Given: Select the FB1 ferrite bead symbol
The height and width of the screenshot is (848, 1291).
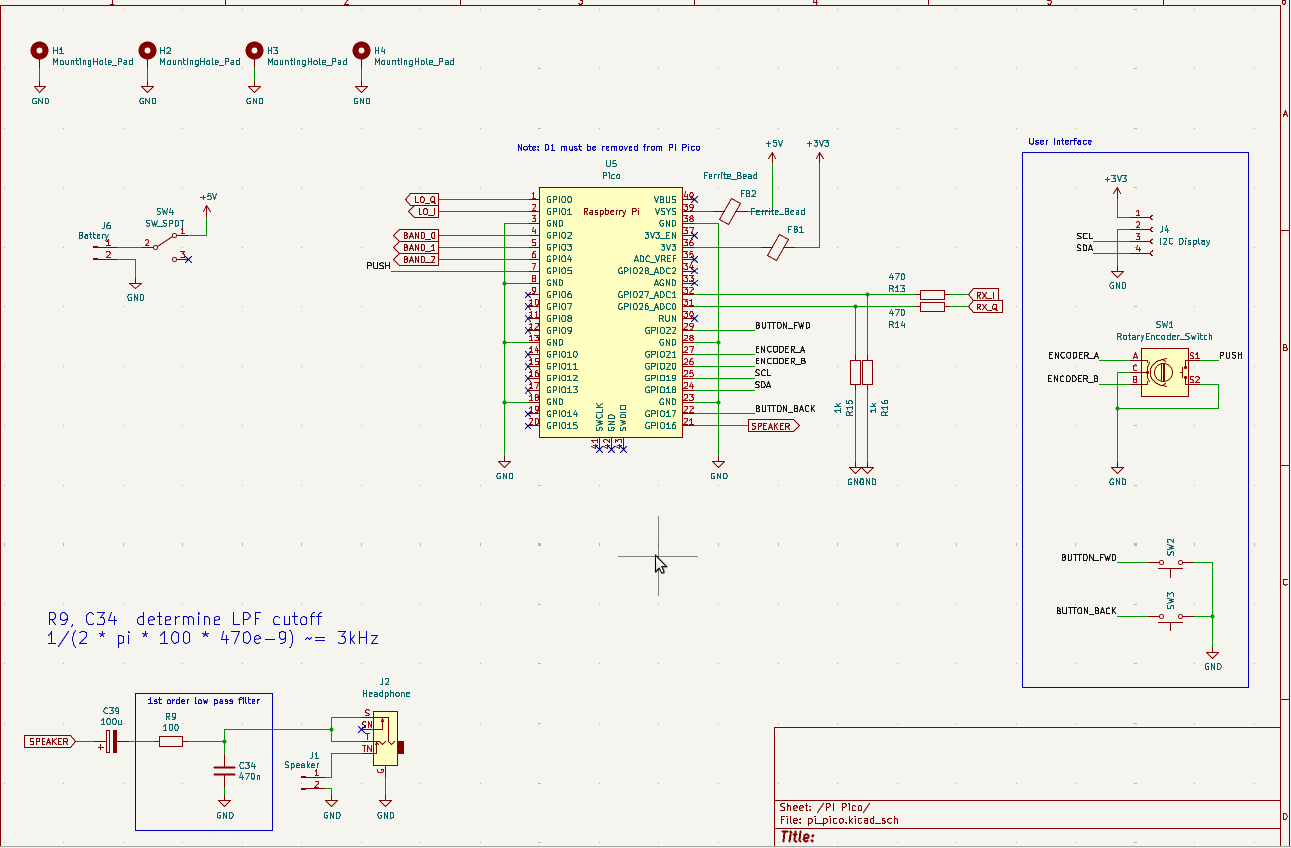Looking at the screenshot, I should tap(778, 248).
